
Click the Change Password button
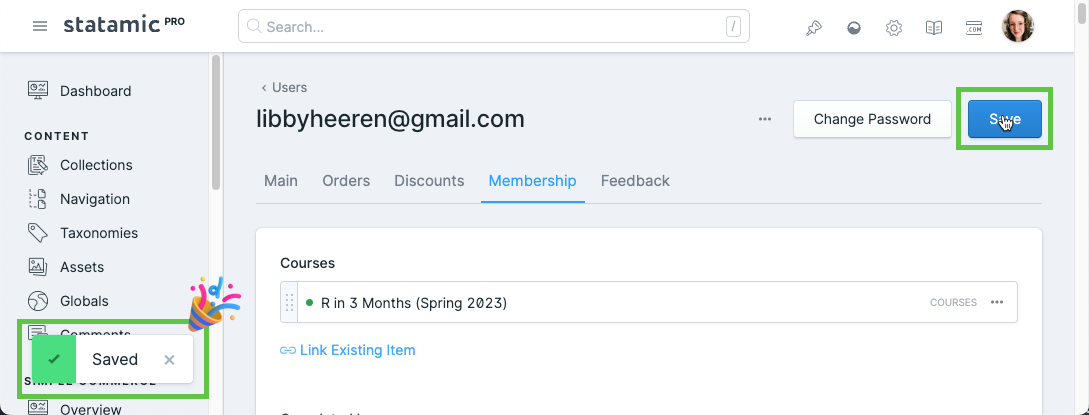click(872, 119)
